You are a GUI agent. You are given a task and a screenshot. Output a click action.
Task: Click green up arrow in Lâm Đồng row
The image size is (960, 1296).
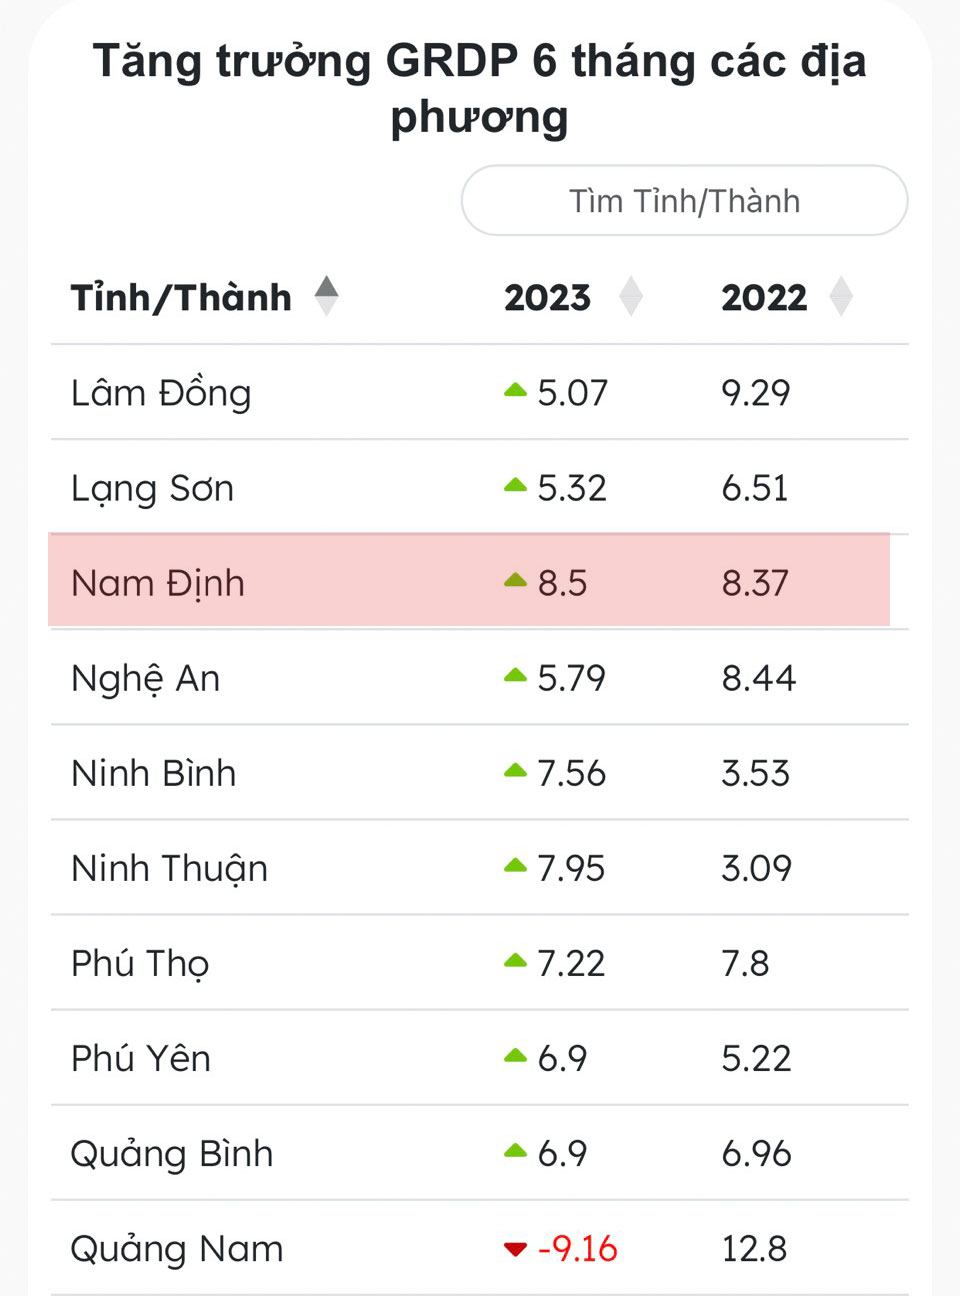point(515,390)
